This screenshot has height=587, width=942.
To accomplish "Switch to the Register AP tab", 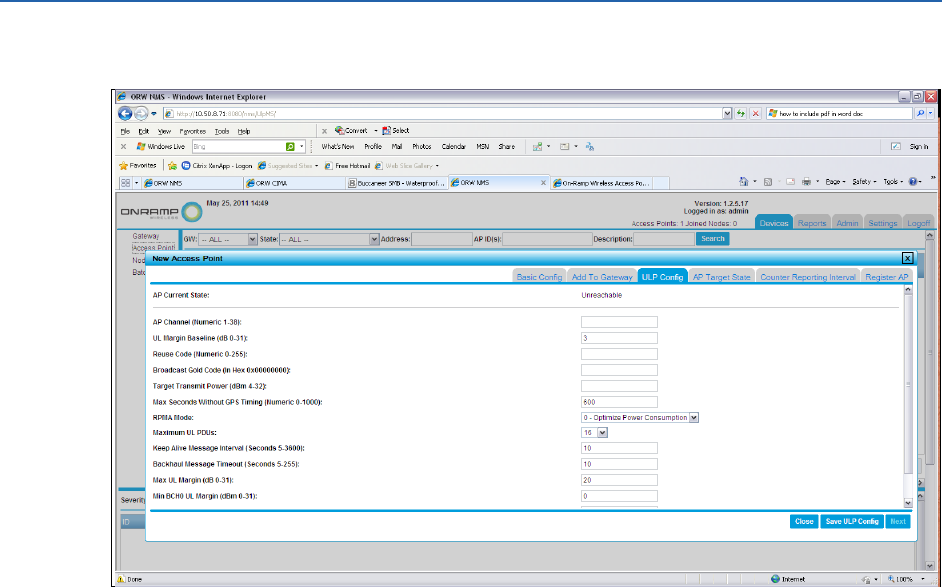I will click(x=887, y=276).
